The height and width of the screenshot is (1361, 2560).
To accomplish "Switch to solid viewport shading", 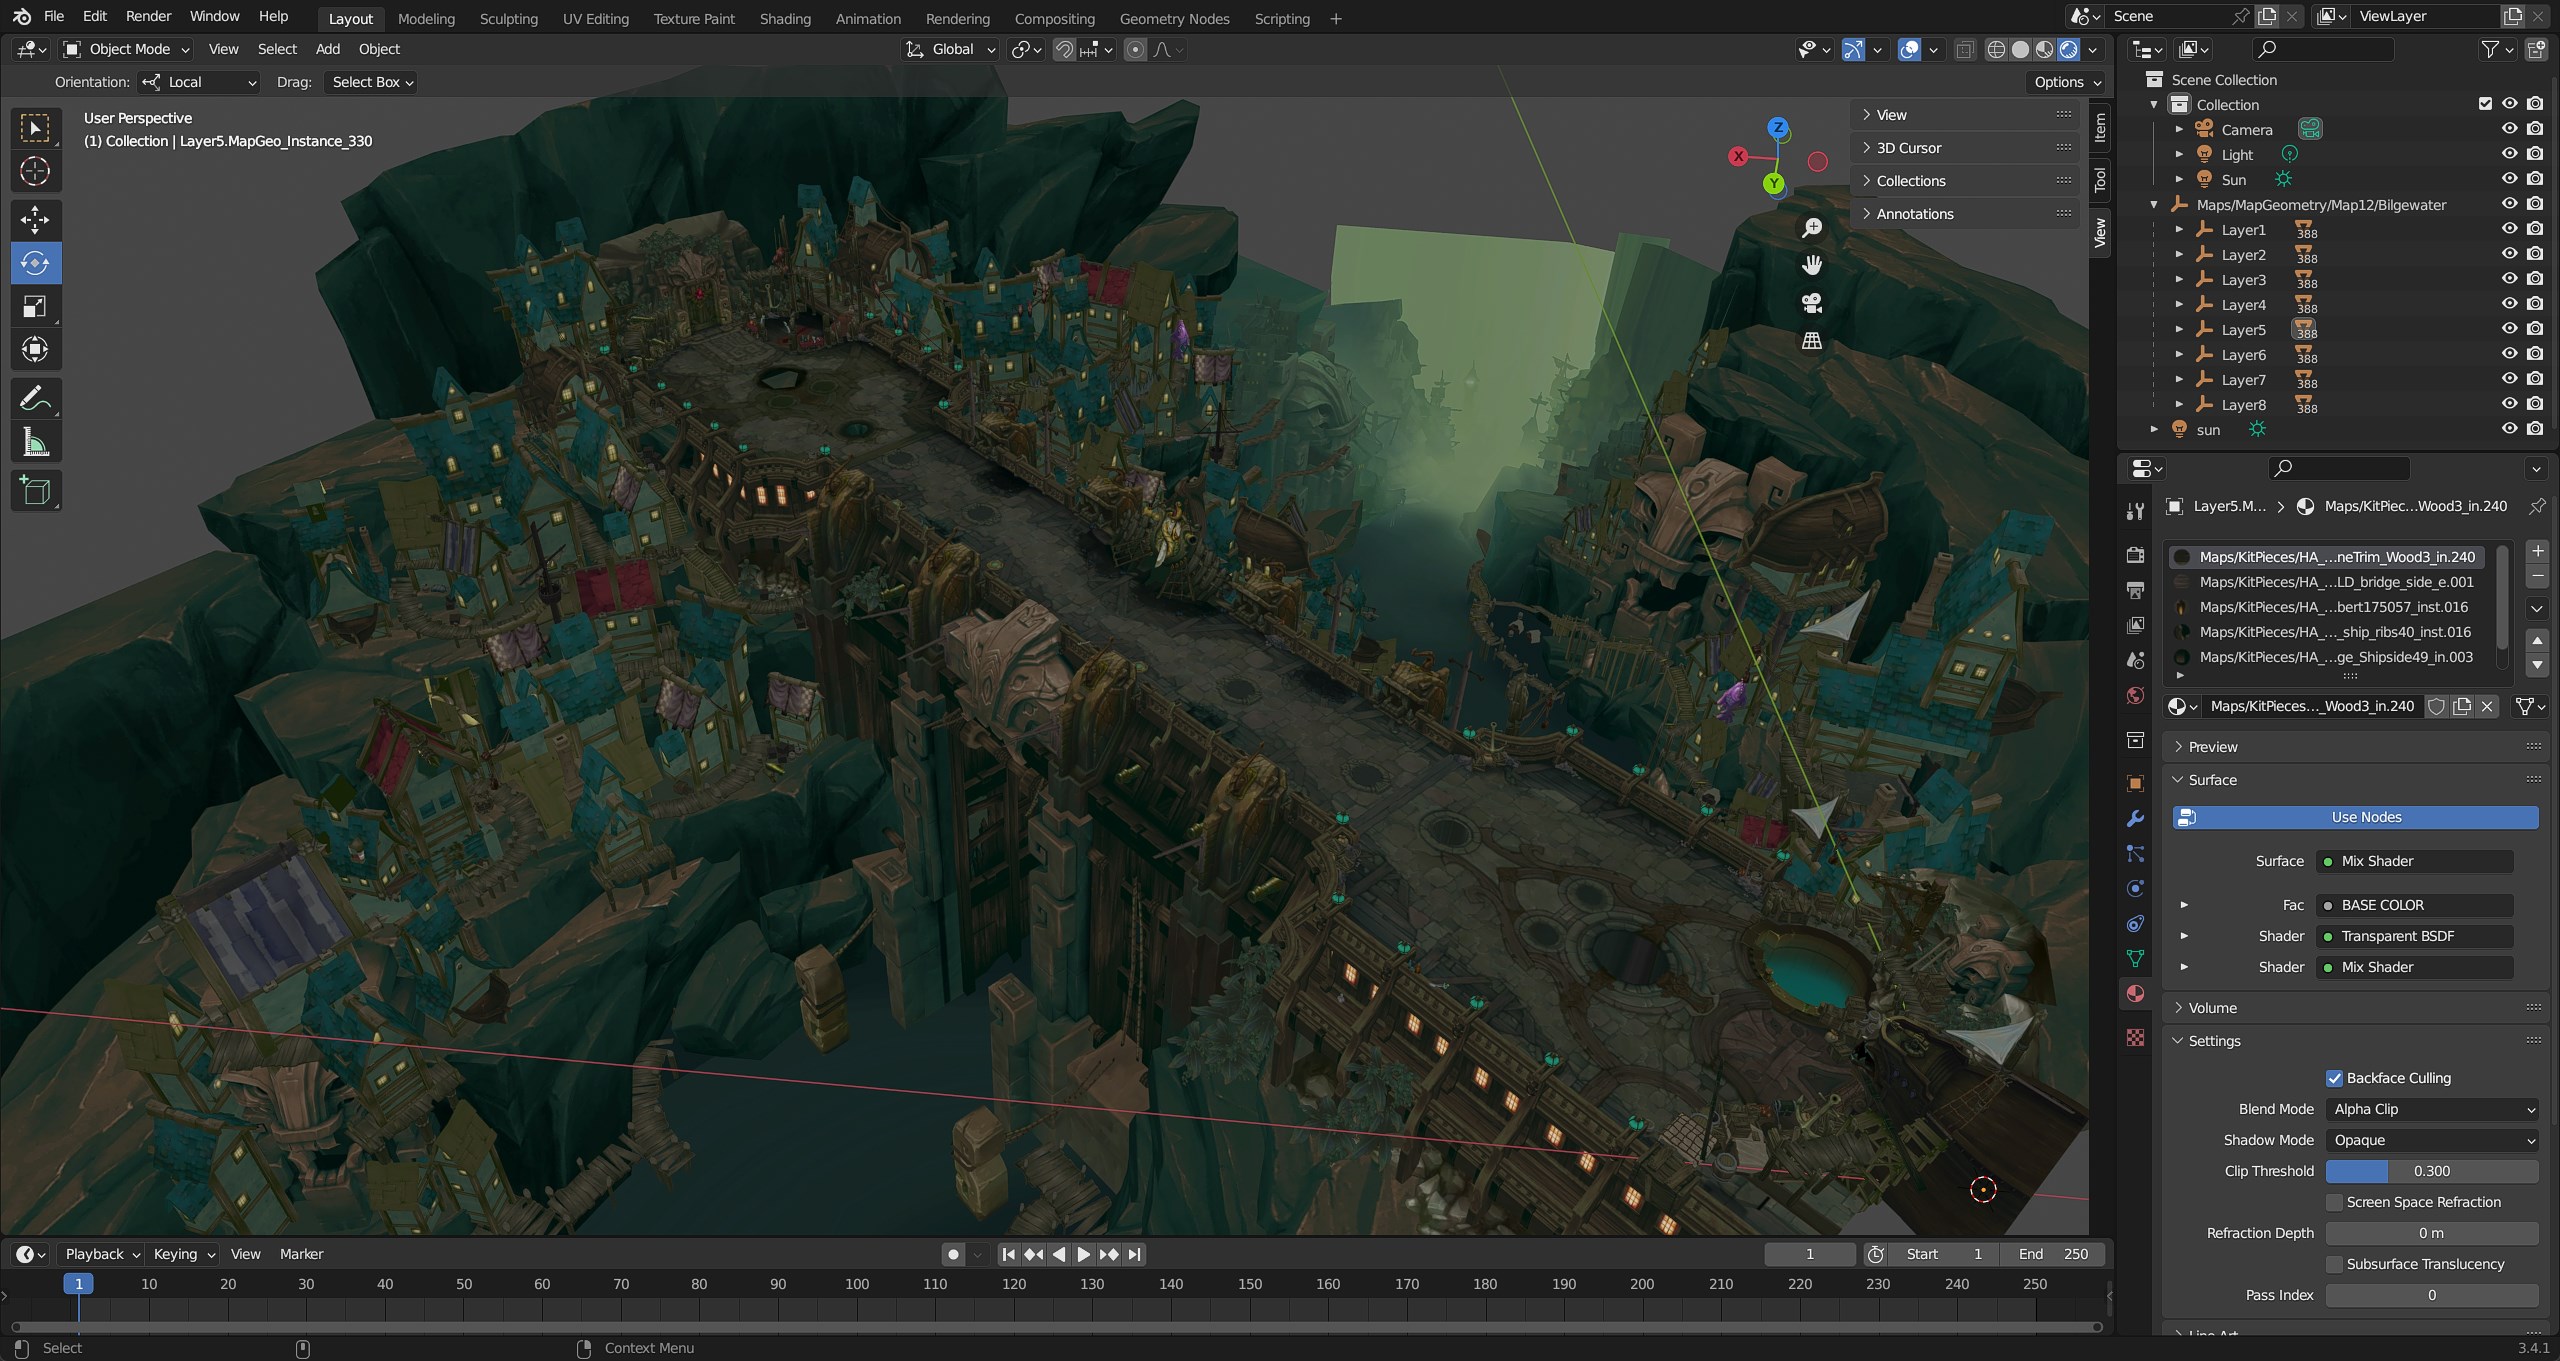I will pyautogui.click(x=2020, y=49).
